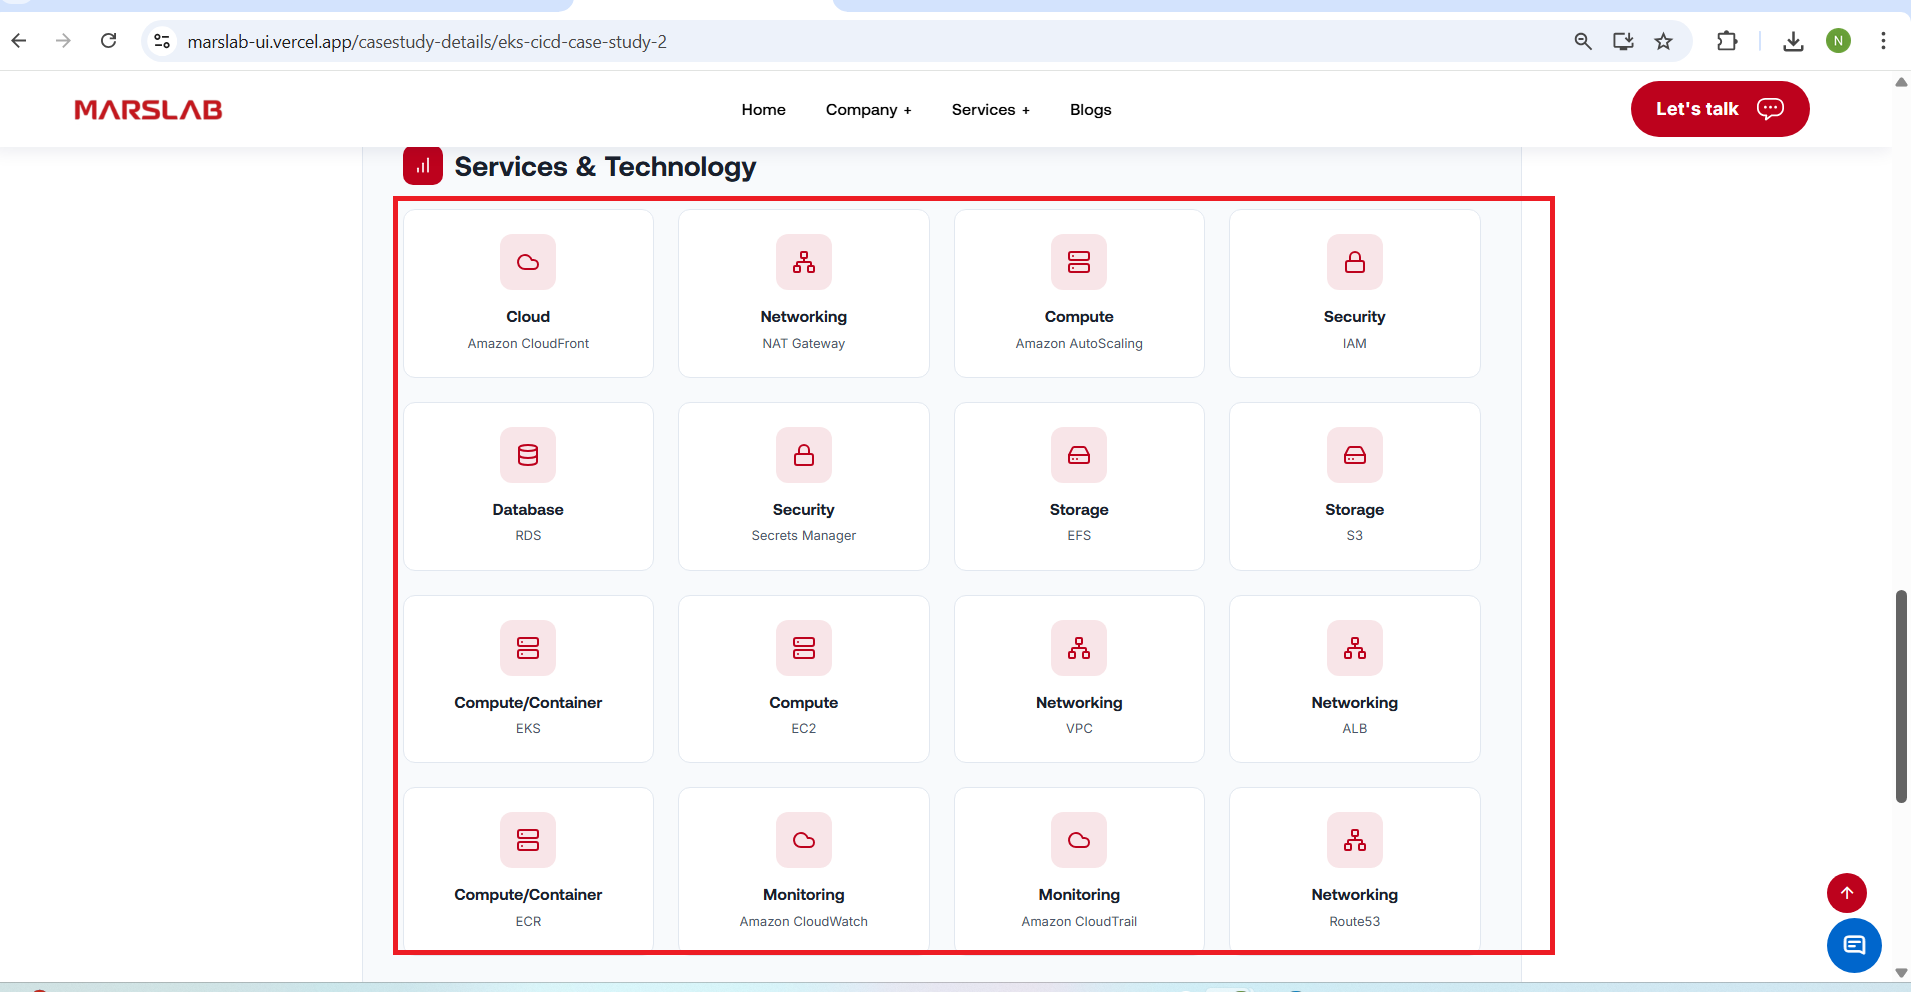Open Chrome's three-dot menu

click(1883, 41)
